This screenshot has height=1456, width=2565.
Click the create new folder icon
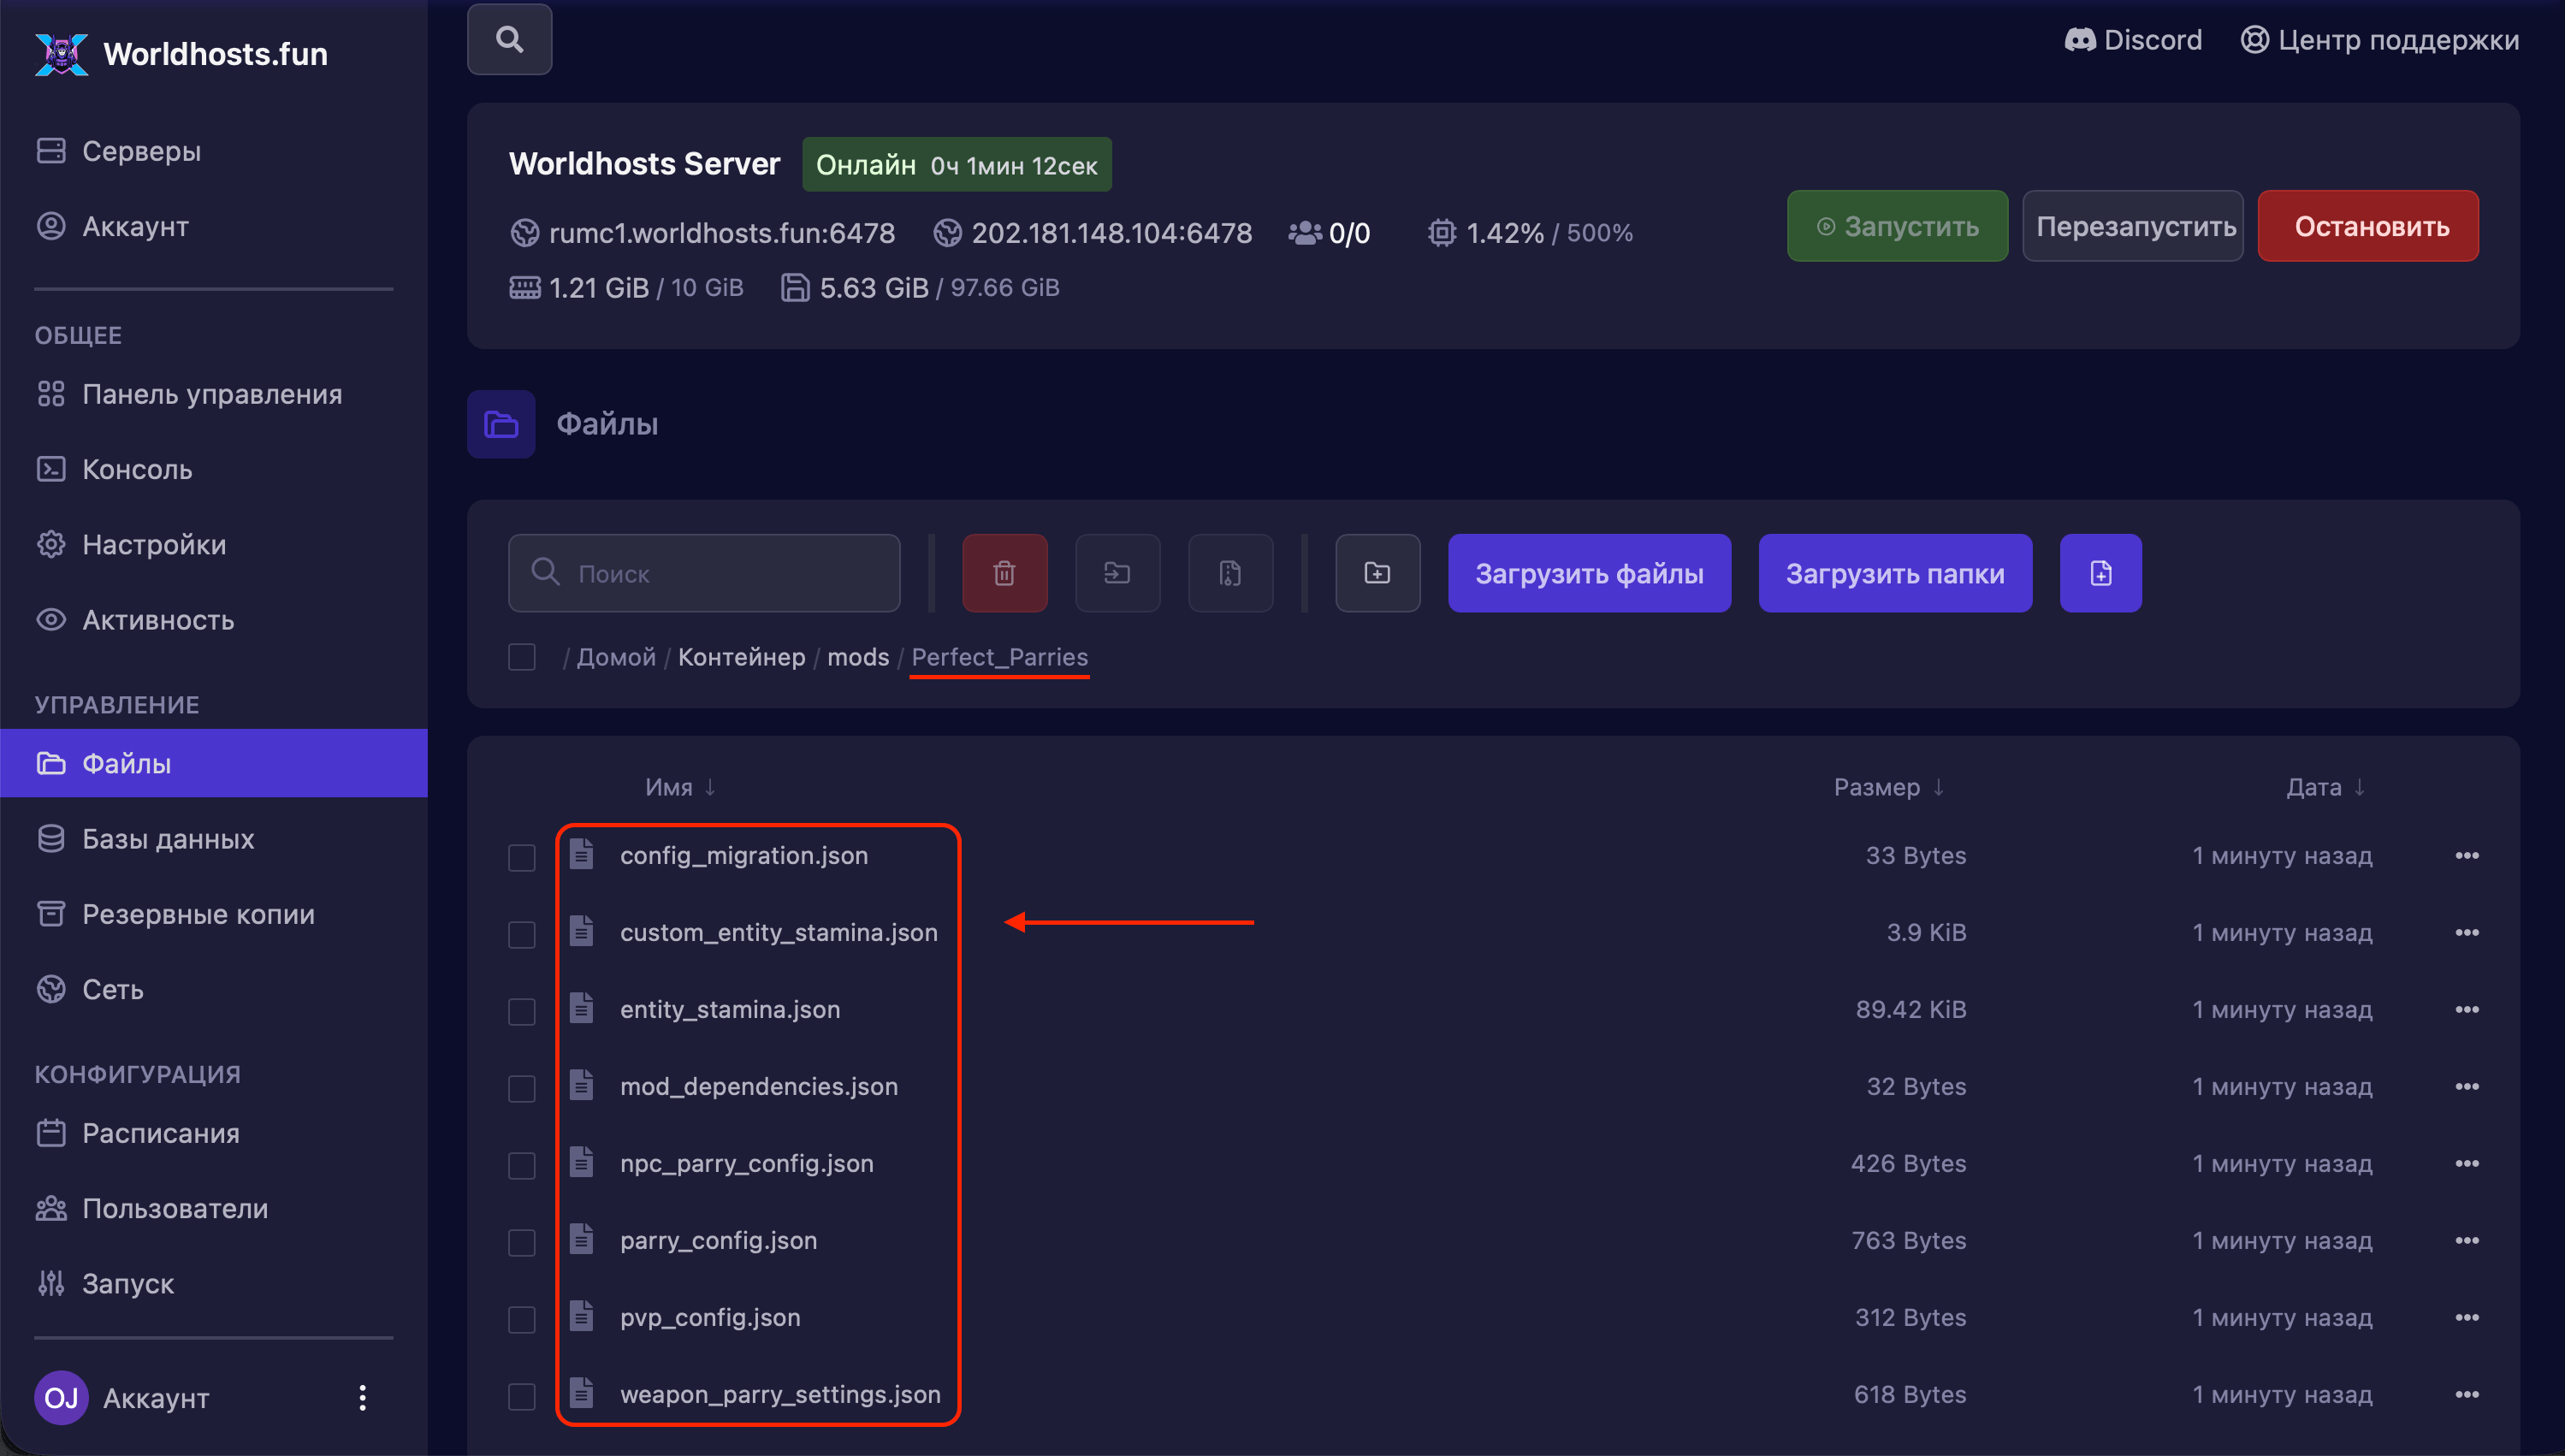tap(1377, 573)
